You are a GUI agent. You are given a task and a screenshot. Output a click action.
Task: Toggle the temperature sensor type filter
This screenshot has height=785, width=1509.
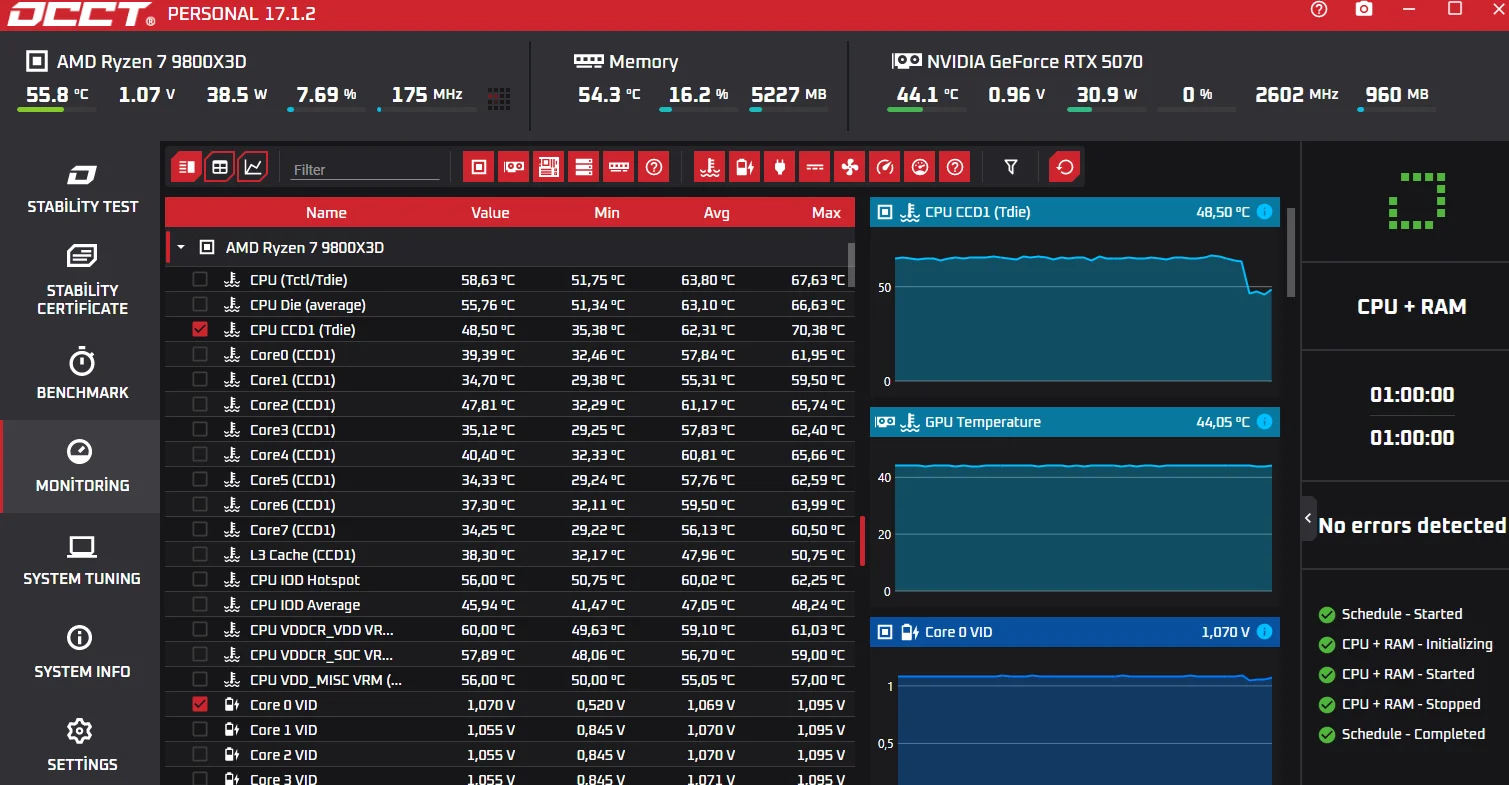[x=710, y=167]
